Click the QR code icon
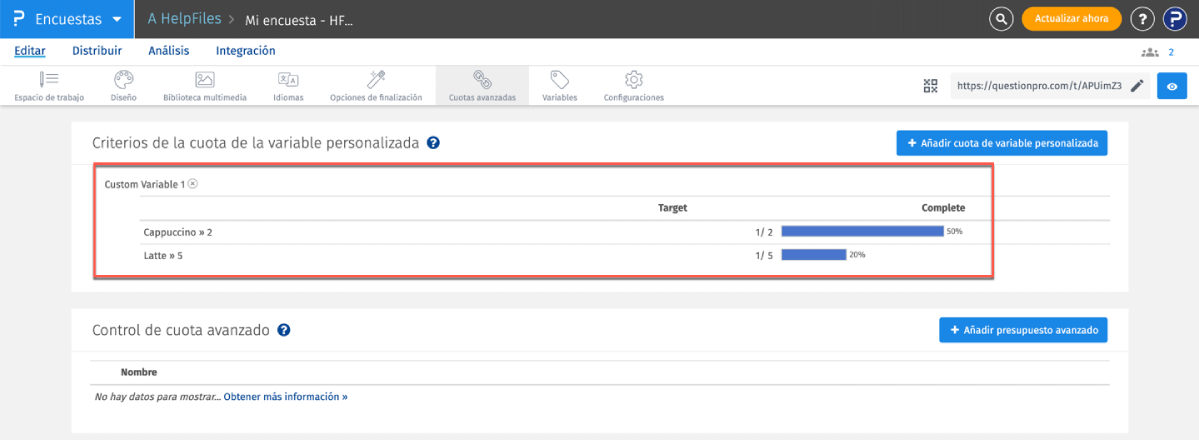This screenshot has height=440, width=1199. coord(931,86)
